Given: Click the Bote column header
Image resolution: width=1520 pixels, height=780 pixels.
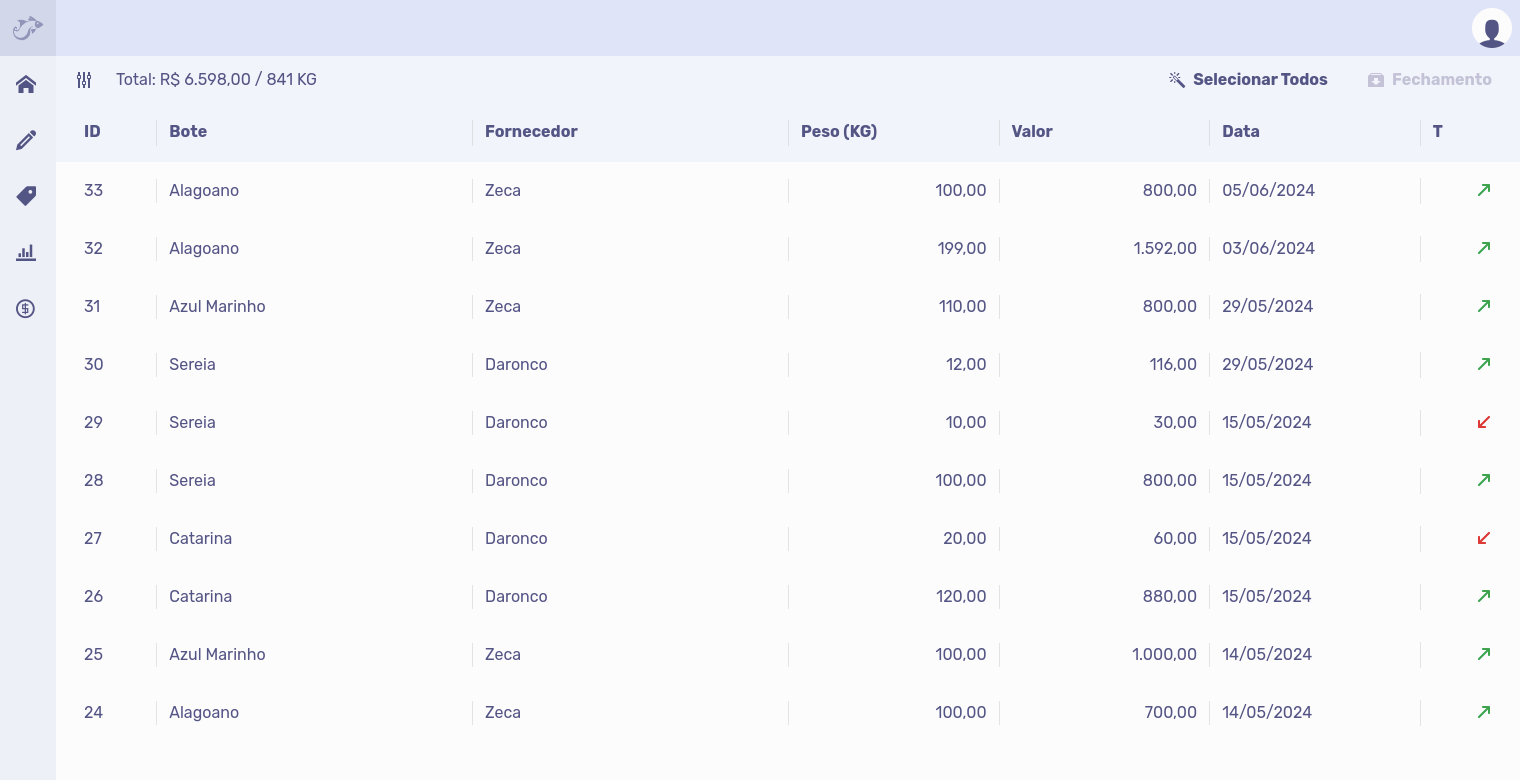Looking at the screenshot, I should coord(188,131).
